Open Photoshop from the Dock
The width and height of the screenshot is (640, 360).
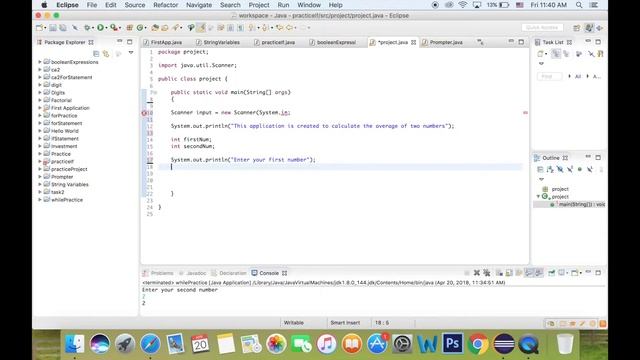(x=452, y=344)
